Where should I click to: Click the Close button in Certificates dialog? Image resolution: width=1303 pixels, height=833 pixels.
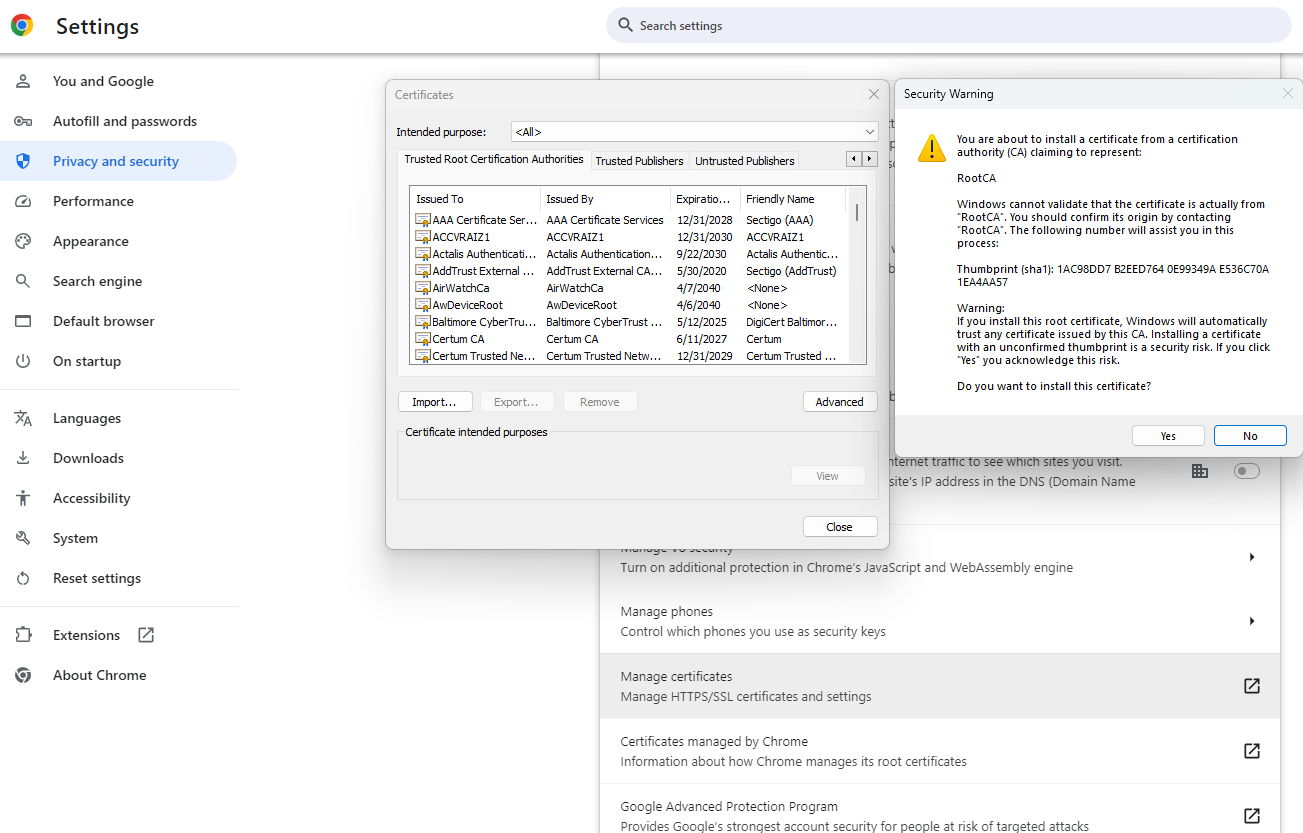[x=840, y=527]
